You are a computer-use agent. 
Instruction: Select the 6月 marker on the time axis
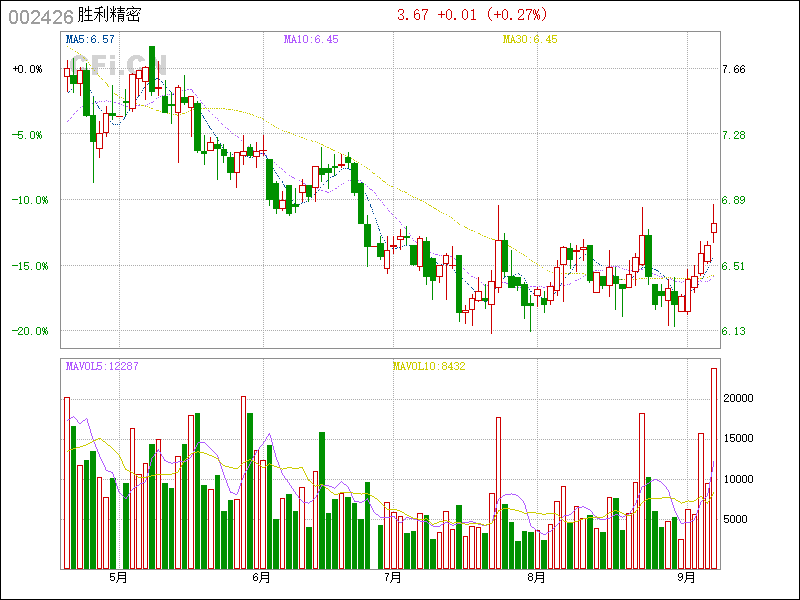pyautogui.click(x=262, y=577)
